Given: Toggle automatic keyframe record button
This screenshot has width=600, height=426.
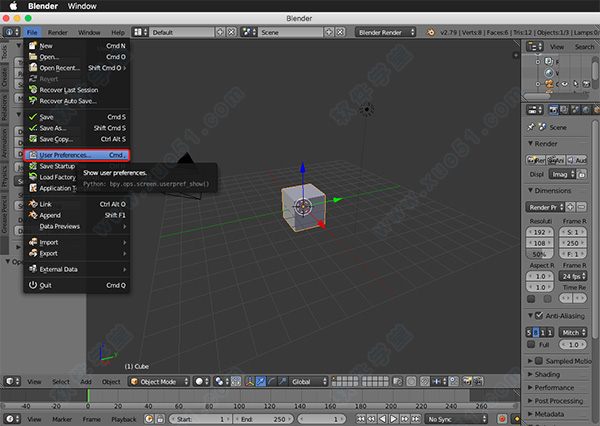Looking at the screenshot, I should (x=502, y=419).
